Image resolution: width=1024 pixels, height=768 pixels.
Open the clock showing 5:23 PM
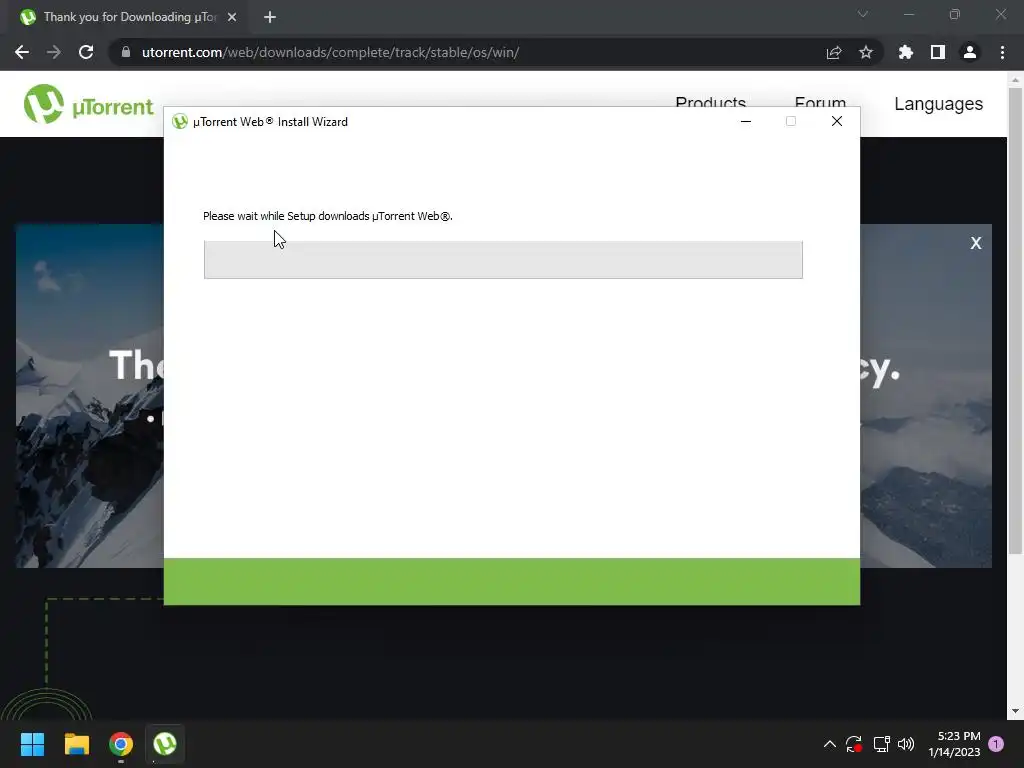pos(954,744)
